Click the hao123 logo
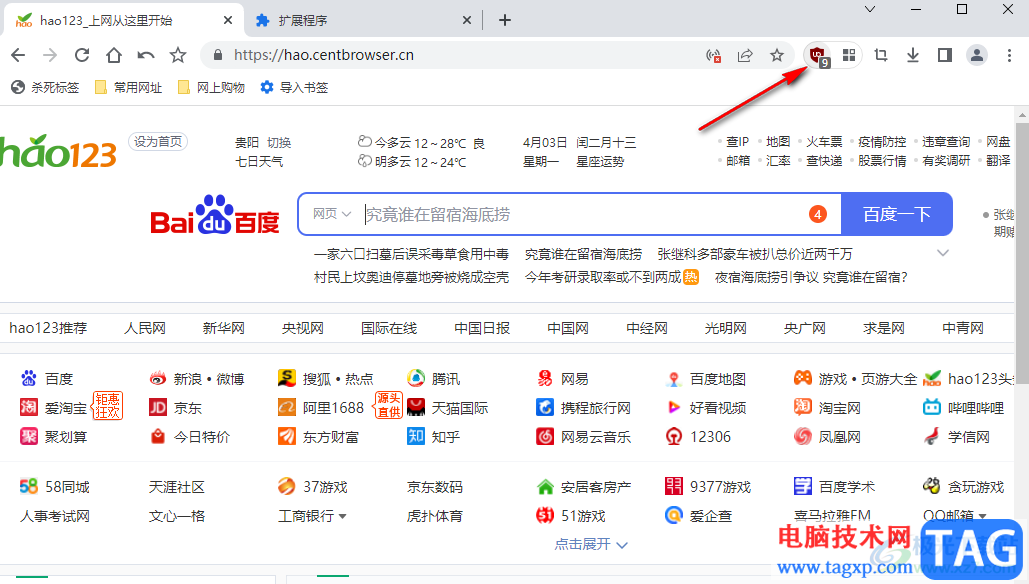Image resolution: width=1029 pixels, height=584 pixels. (58, 152)
